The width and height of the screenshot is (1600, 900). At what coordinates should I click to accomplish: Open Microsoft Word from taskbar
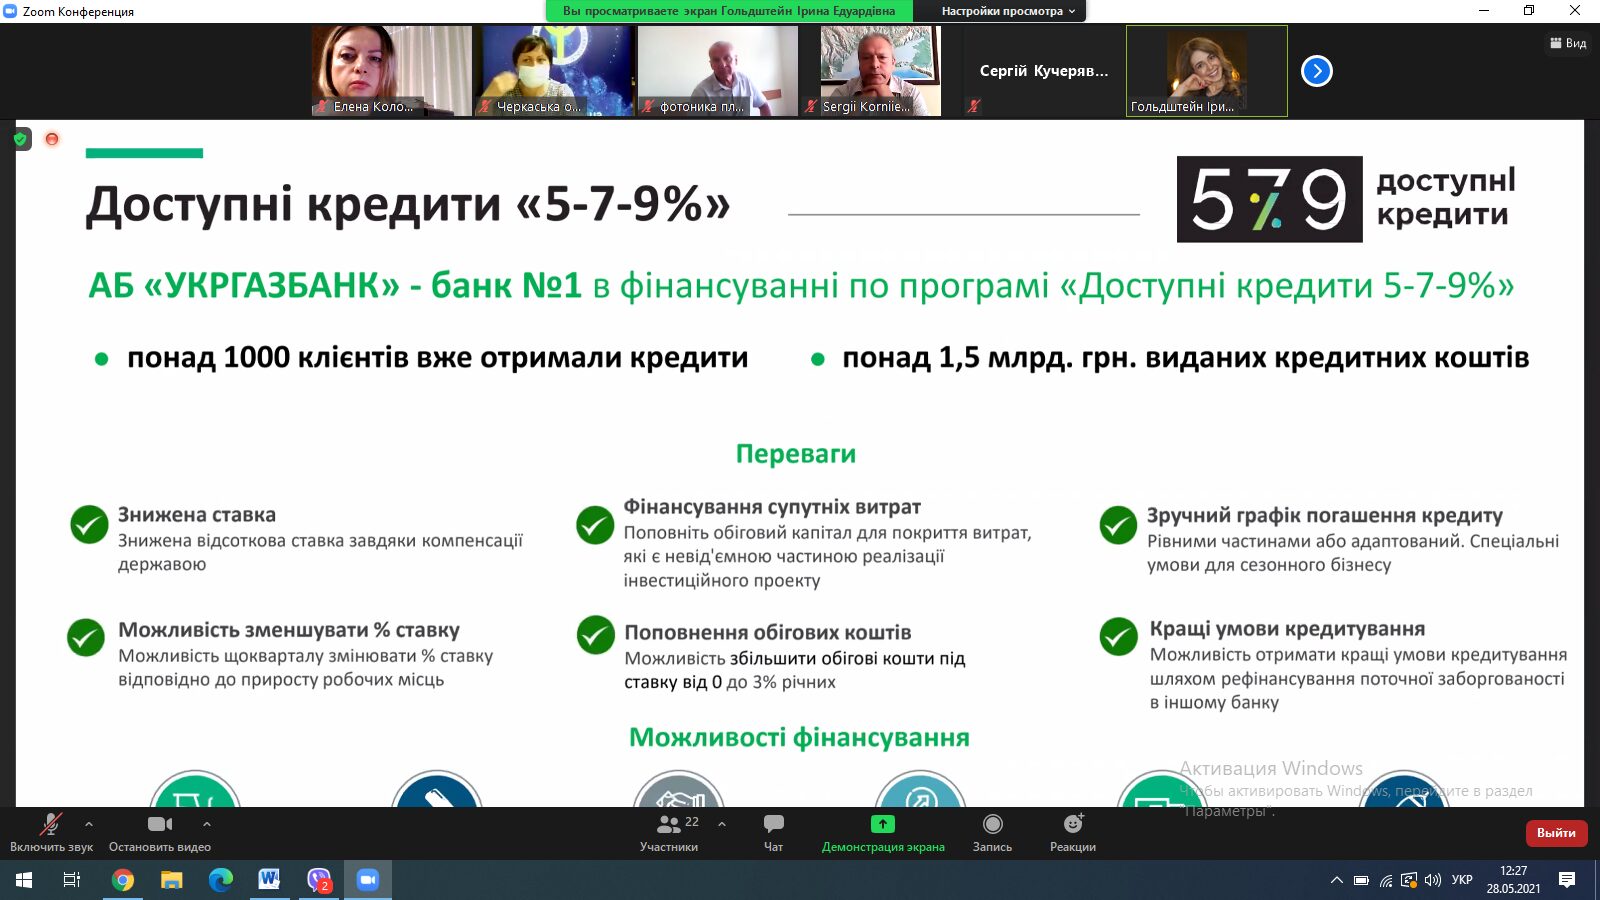[269, 880]
